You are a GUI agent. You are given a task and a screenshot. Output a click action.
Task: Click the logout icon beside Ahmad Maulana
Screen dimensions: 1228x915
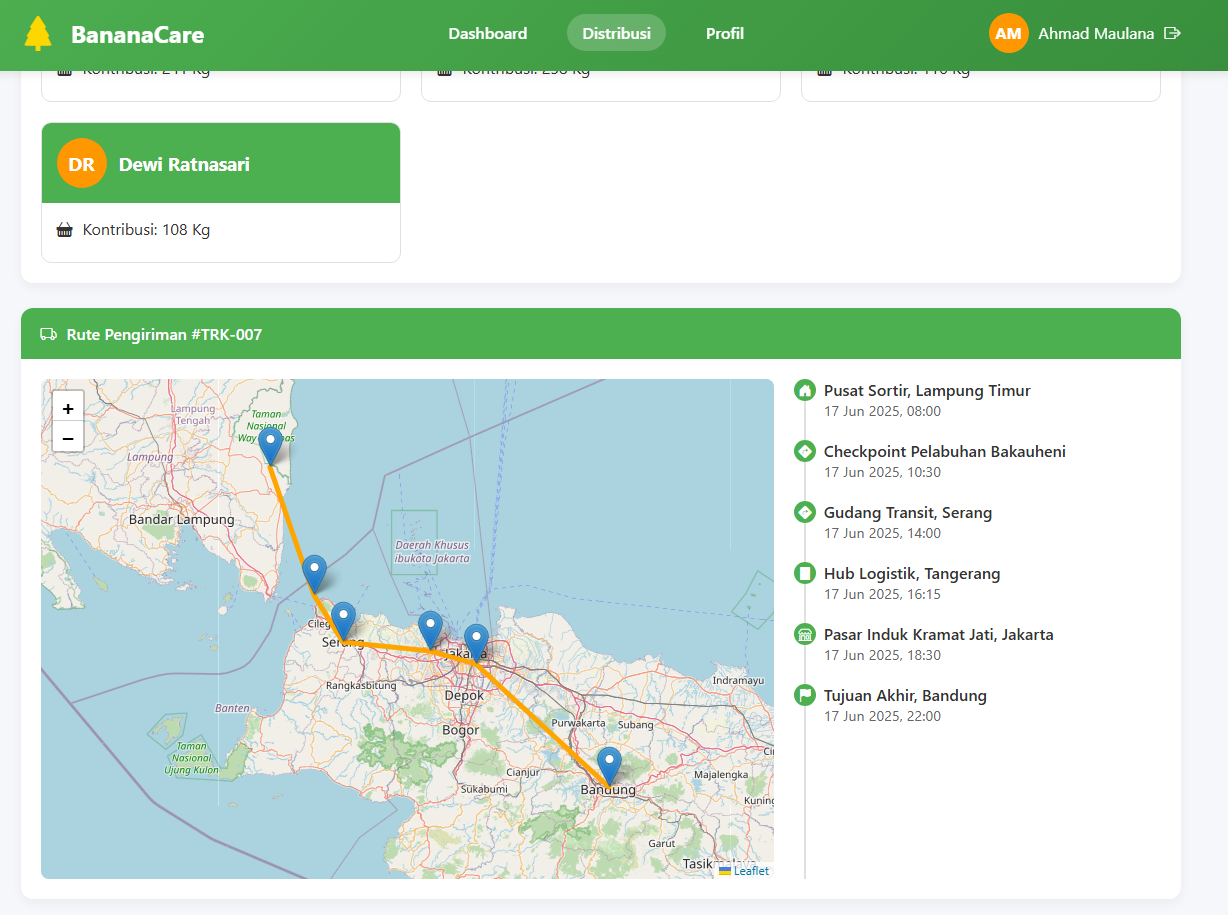[x=1173, y=33]
